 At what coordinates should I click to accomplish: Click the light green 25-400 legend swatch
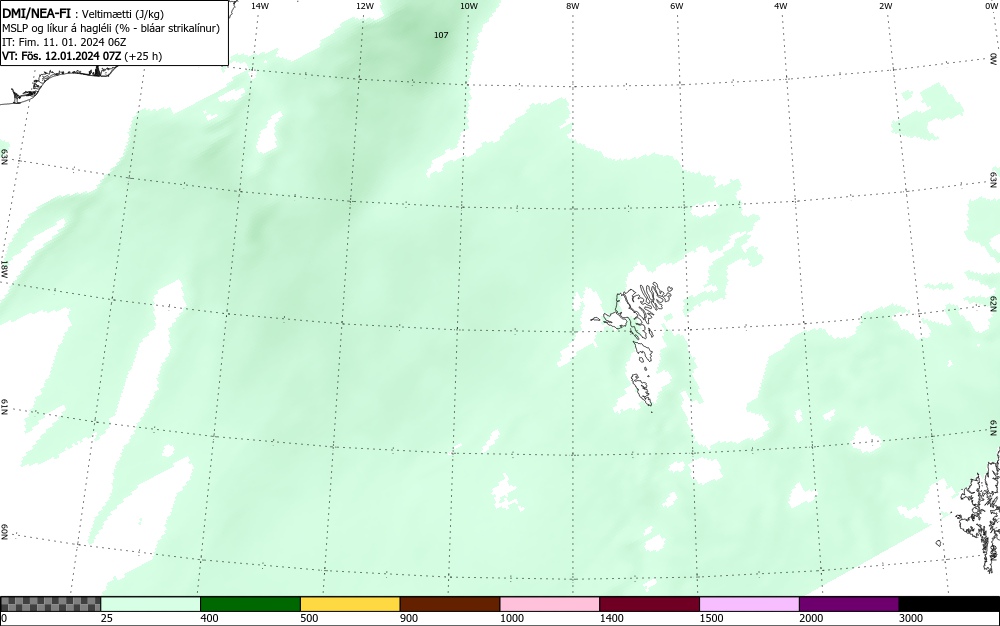(x=151, y=604)
